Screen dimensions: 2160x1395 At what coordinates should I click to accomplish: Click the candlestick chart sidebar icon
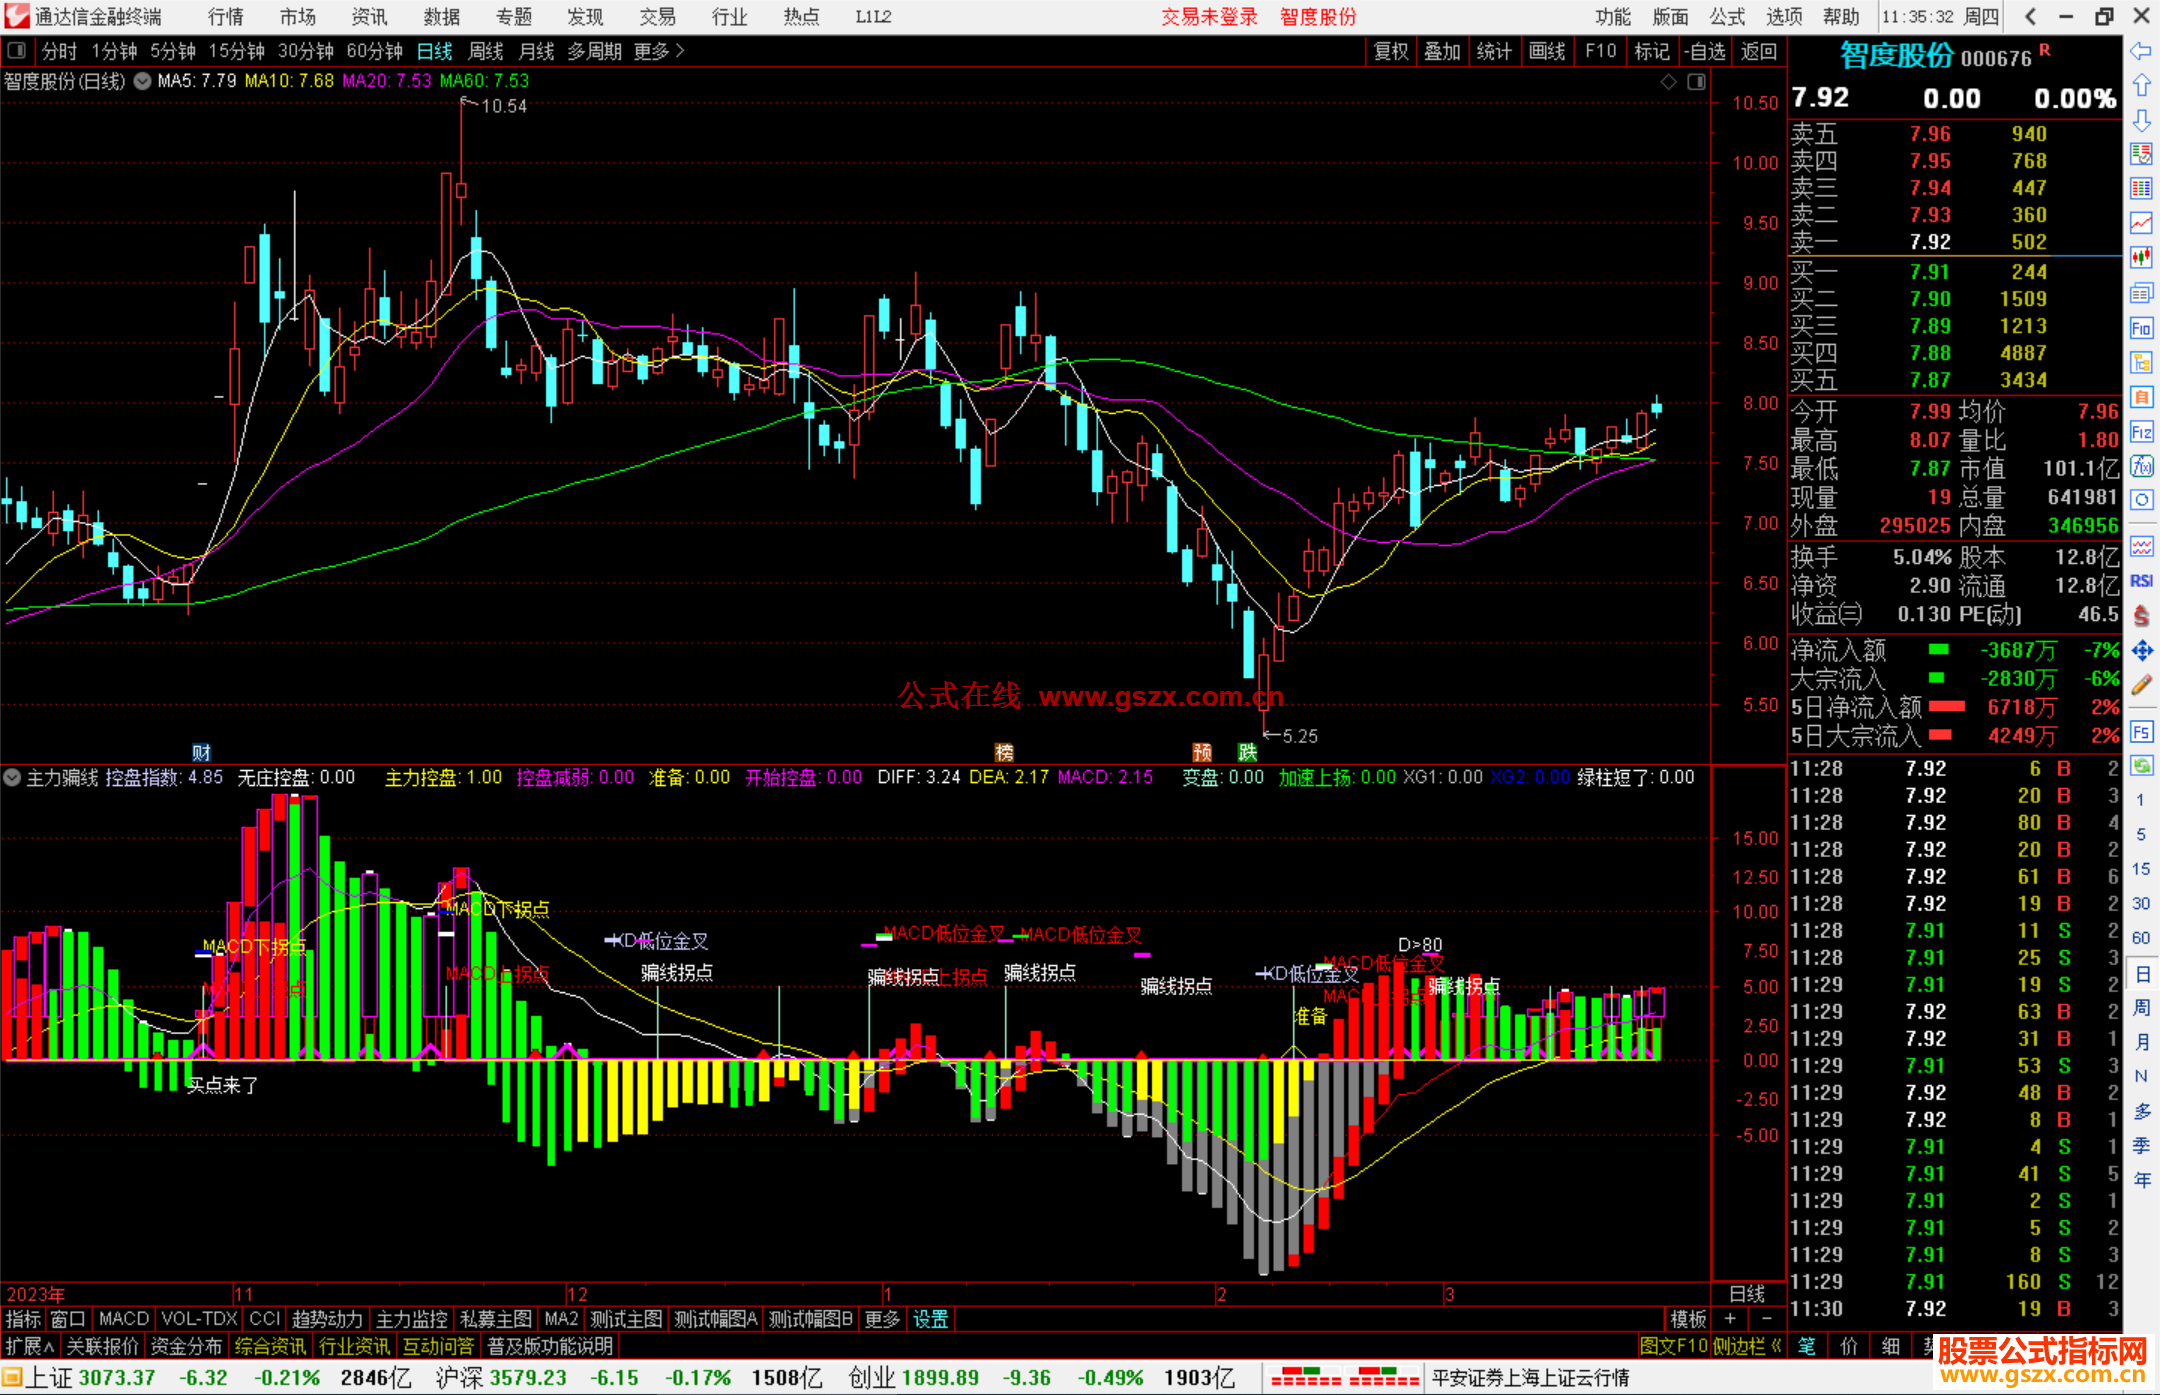(x=2141, y=257)
